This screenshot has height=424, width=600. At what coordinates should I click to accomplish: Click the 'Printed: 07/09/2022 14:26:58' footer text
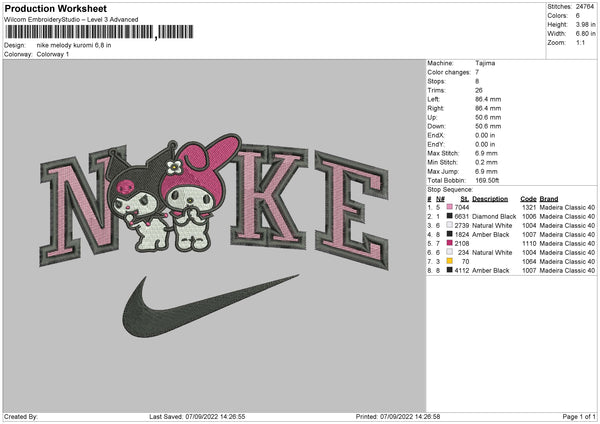[398, 417]
